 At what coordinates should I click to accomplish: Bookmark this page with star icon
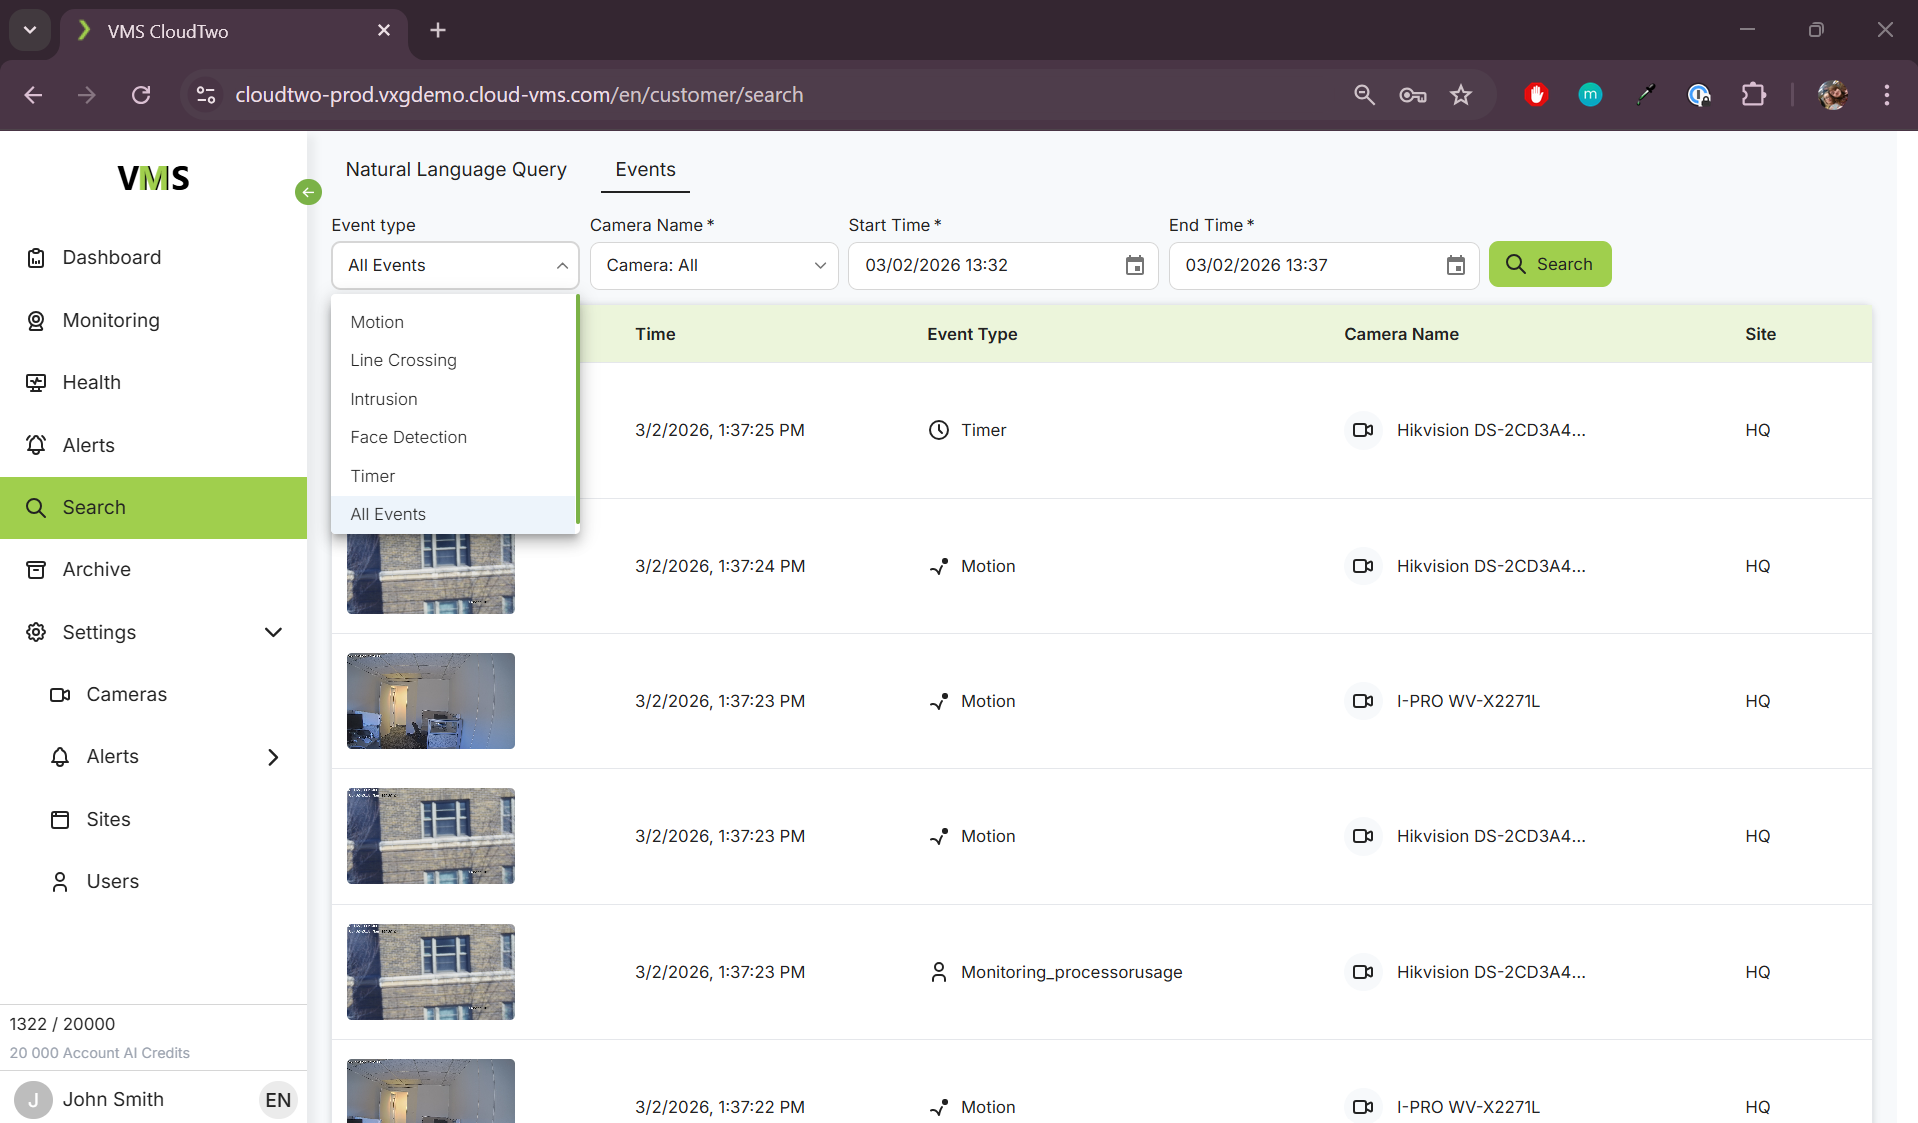[x=1461, y=95]
